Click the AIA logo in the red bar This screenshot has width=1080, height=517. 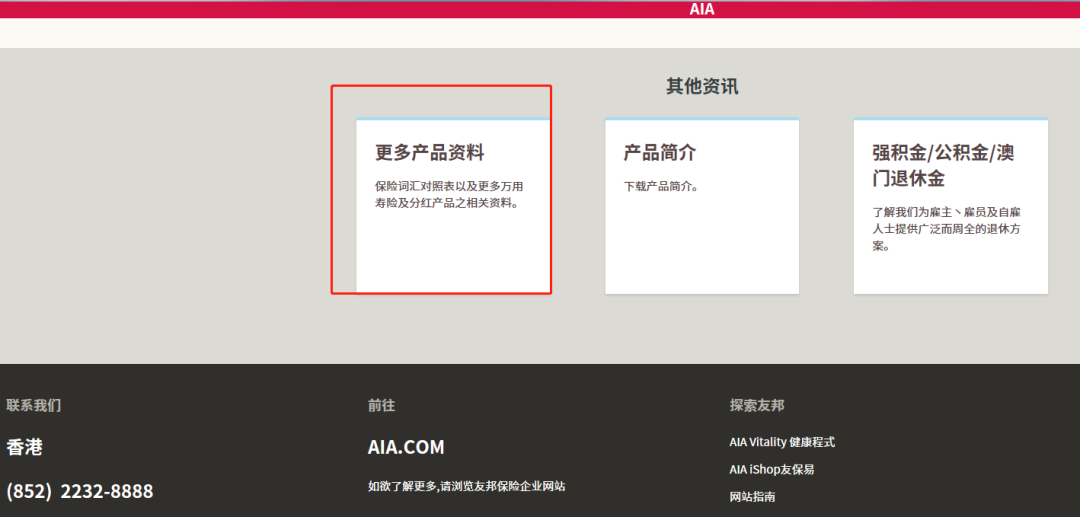pos(702,10)
